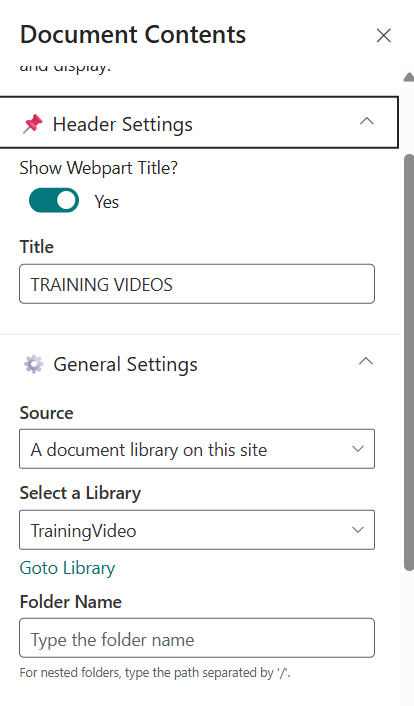Click the Document Contents pane title
This screenshot has width=414, height=706.
click(x=133, y=35)
